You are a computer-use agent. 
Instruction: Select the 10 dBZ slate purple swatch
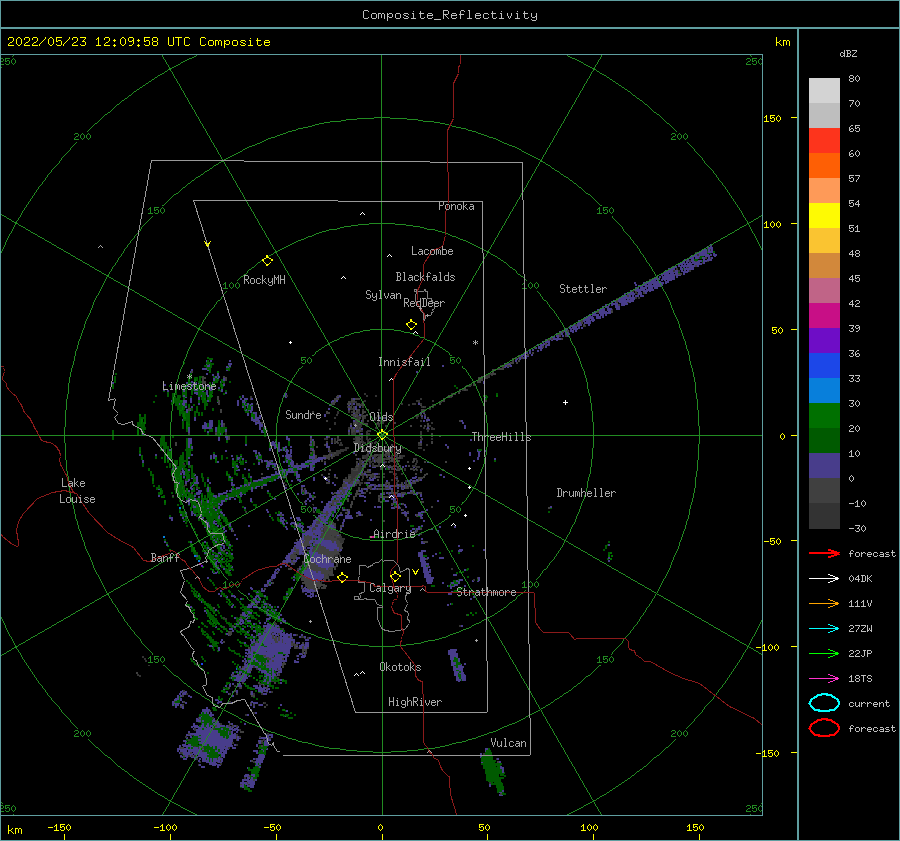tap(824, 466)
